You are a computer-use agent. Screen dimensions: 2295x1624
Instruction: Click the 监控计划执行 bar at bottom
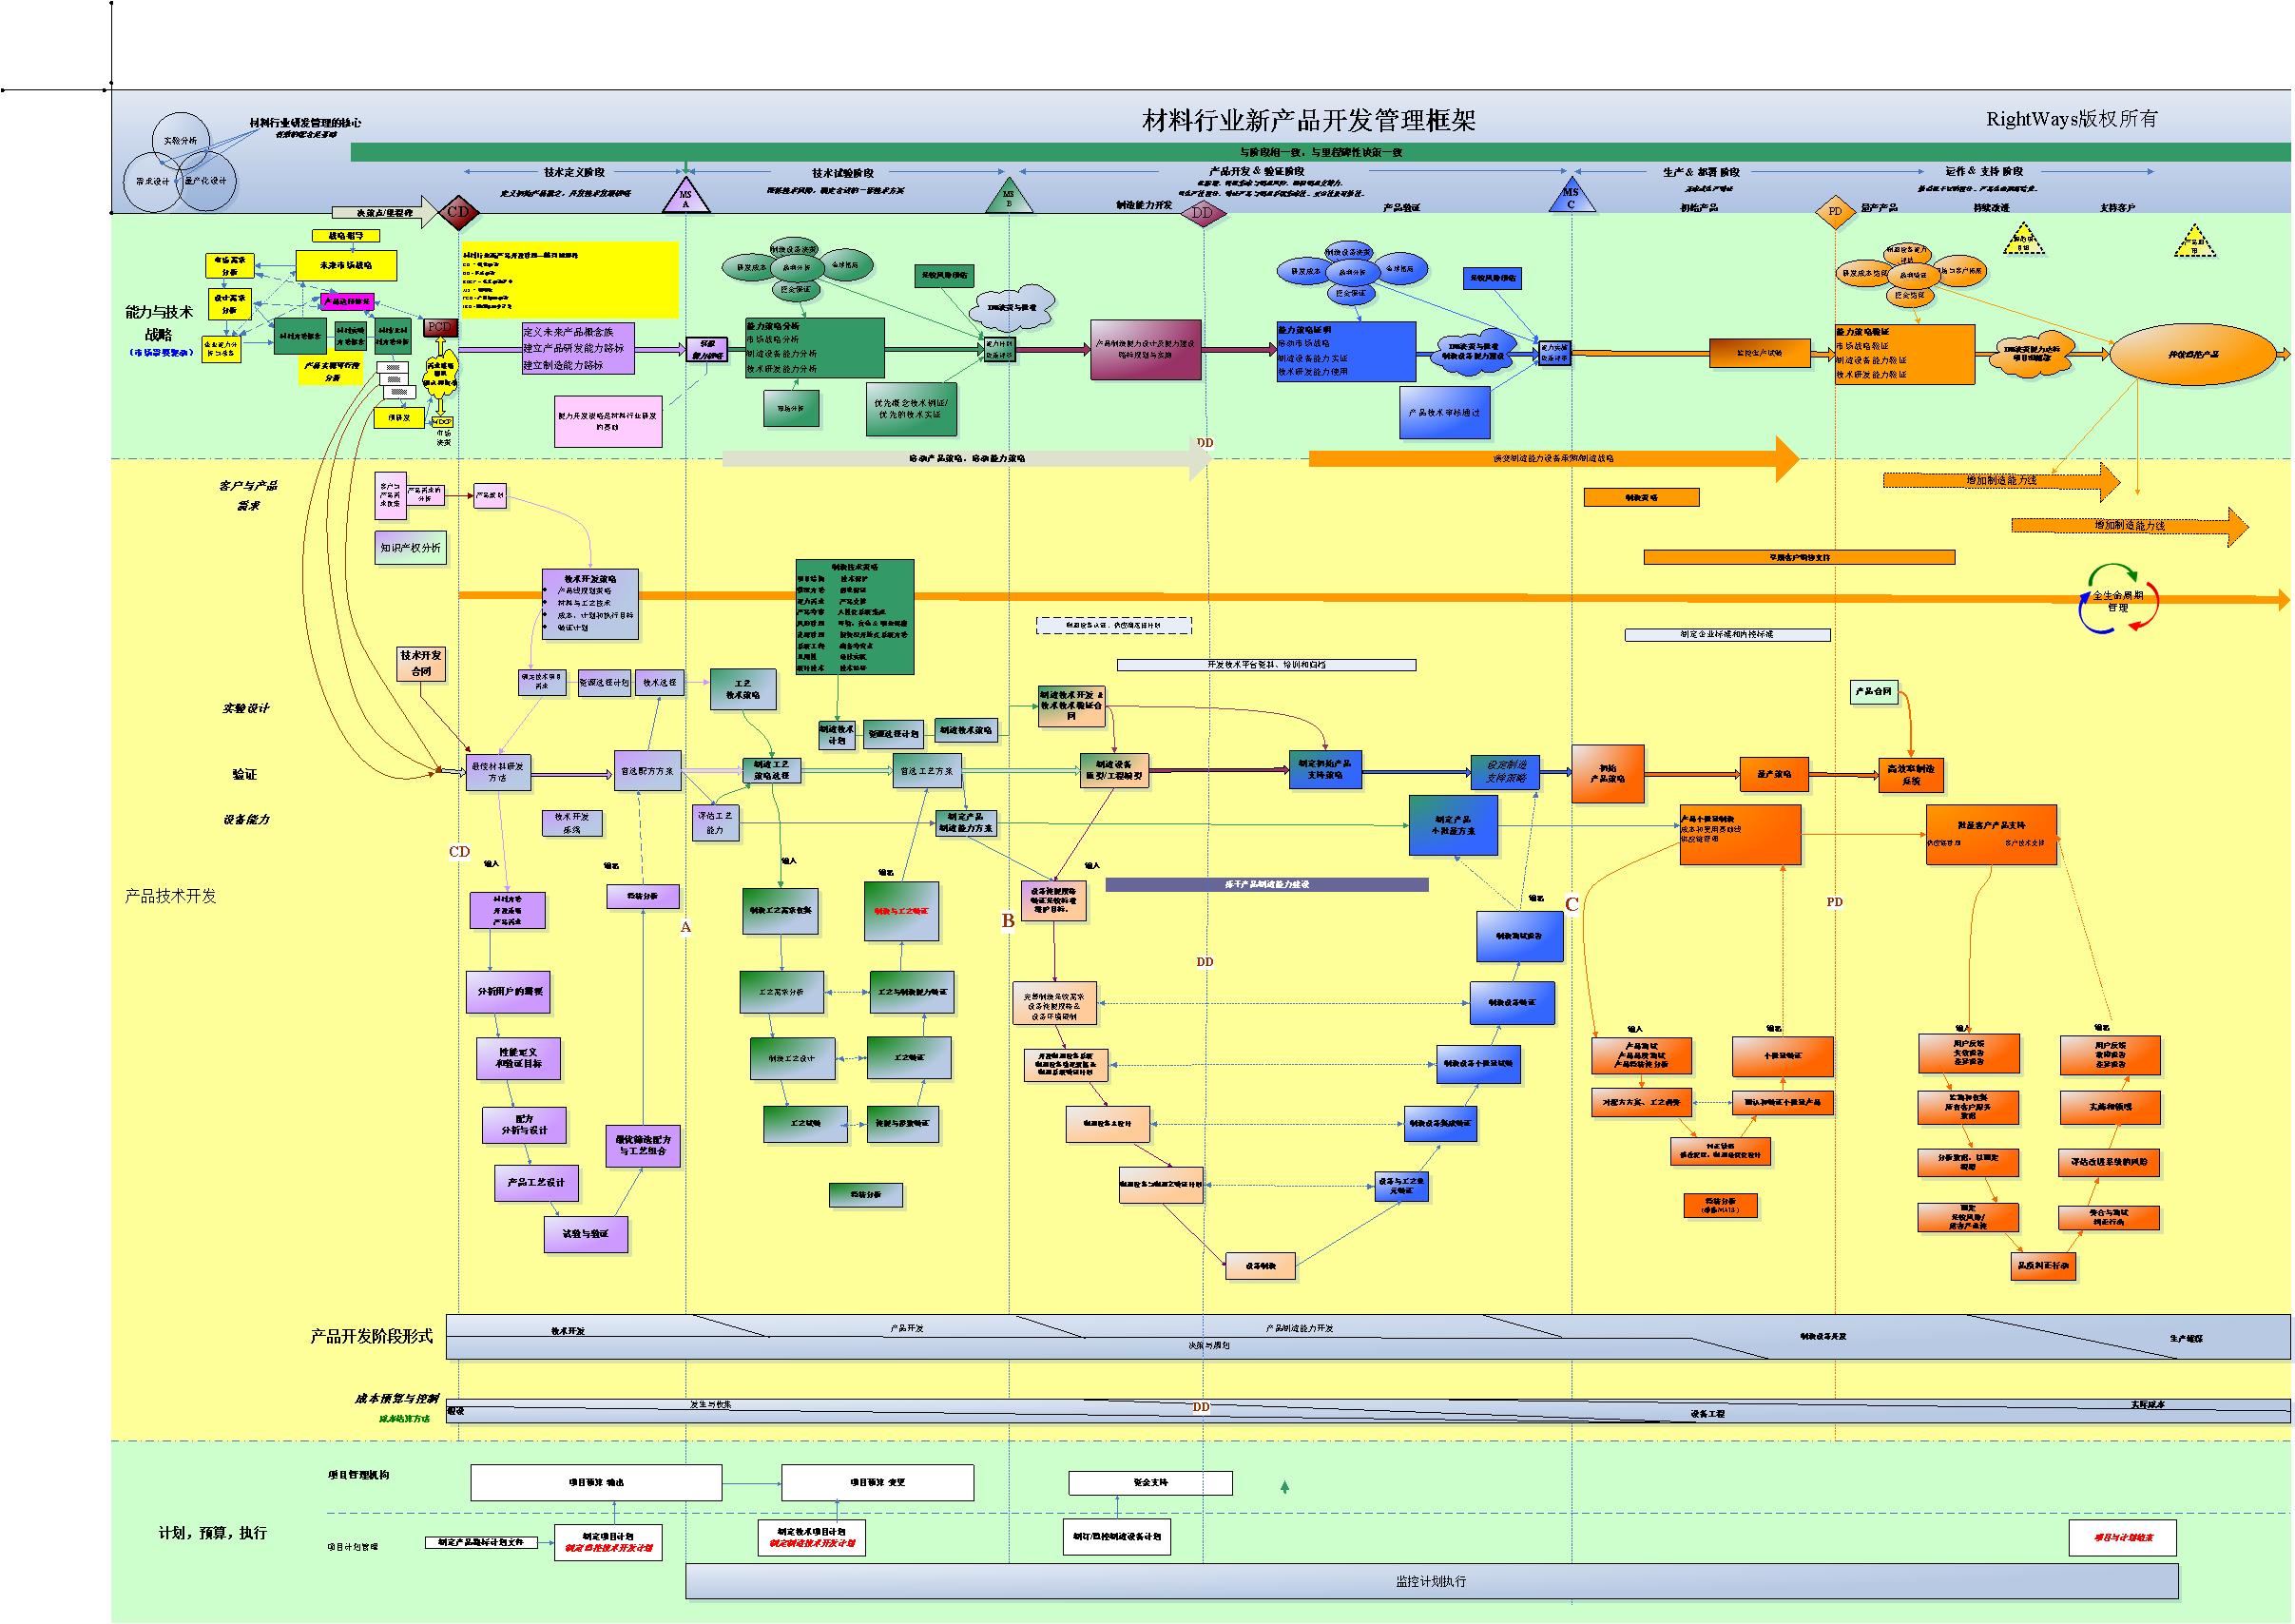pos(1430,1581)
